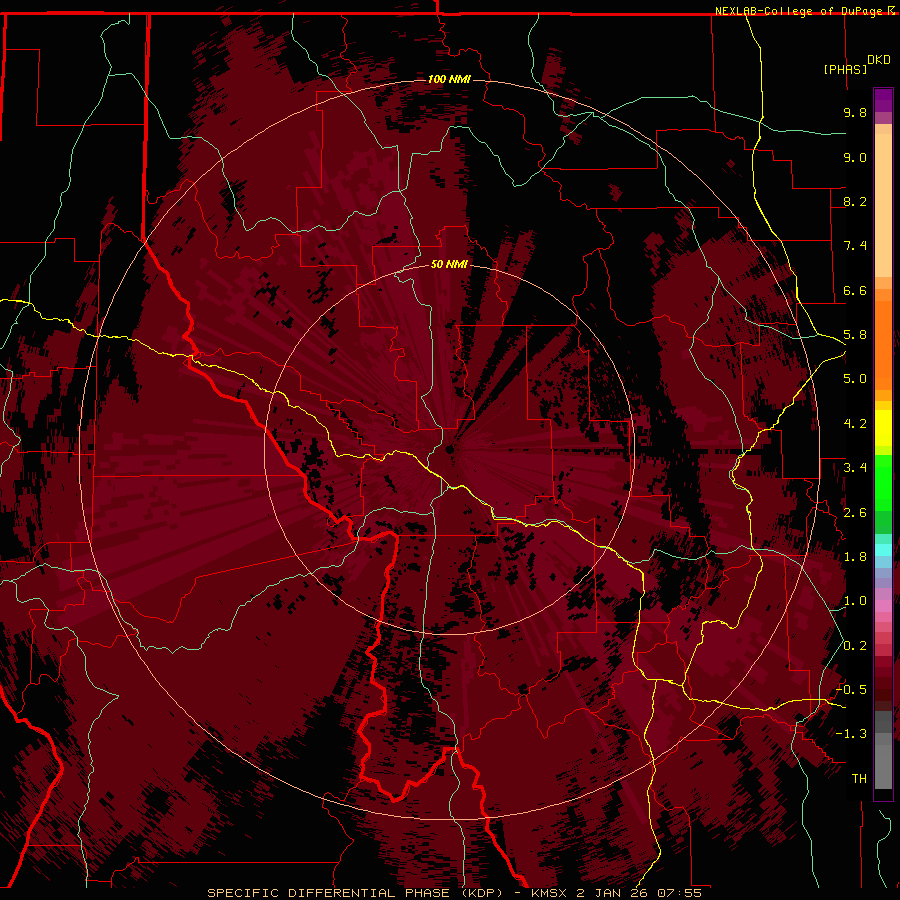Click the bright green segment of color bar
Image resolution: width=900 pixels, height=900 pixels.
click(x=883, y=482)
